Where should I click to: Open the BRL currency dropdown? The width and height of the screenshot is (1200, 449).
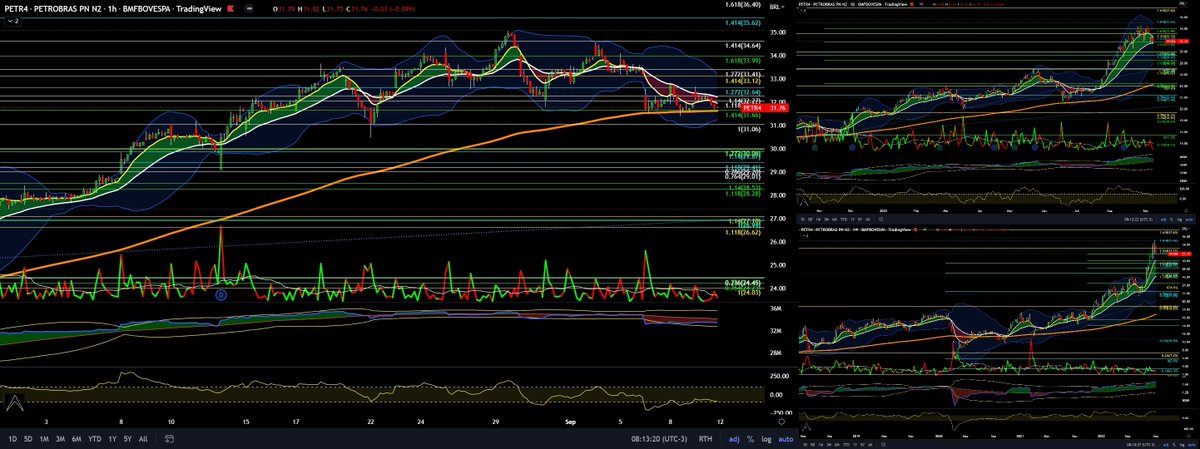click(x=776, y=7)
